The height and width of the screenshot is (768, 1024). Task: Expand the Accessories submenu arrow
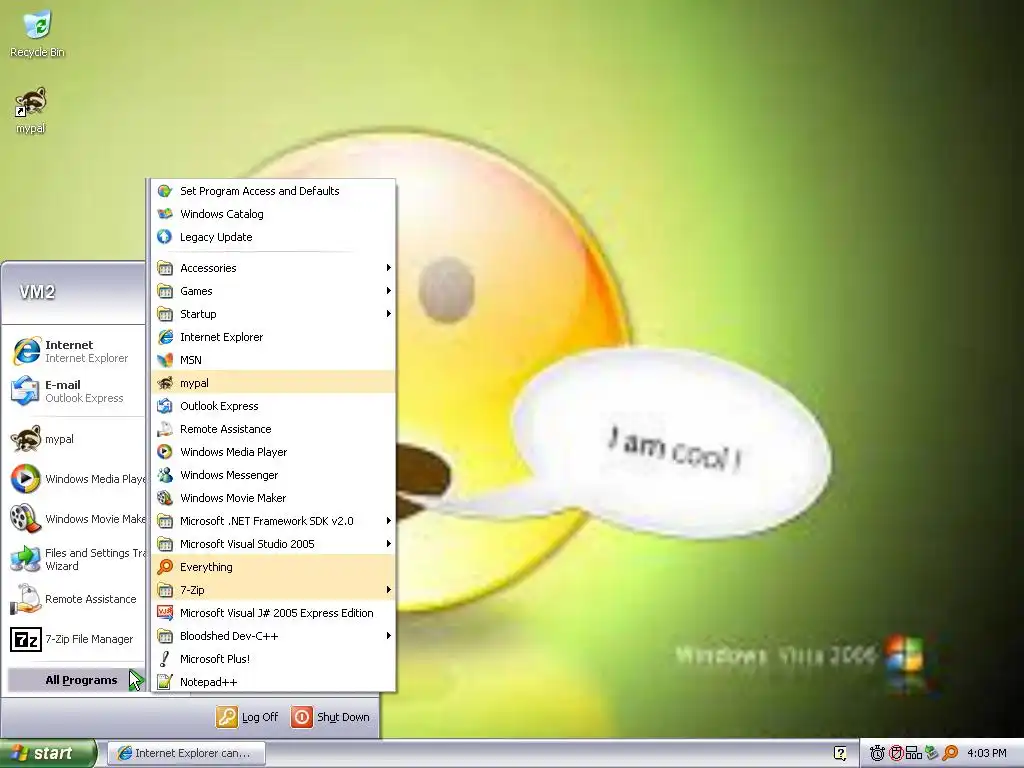tap(389, 268)
